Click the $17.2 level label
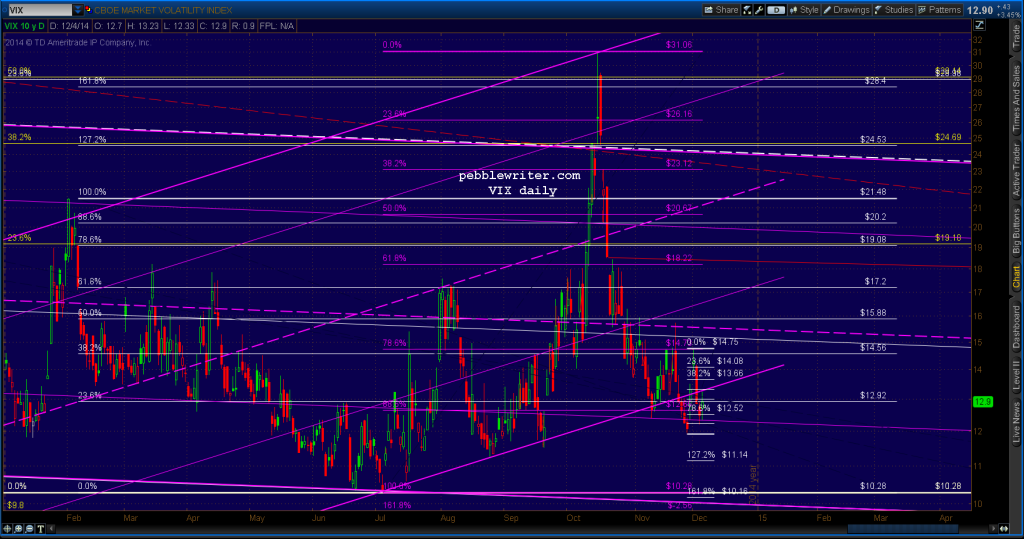Image resolution: width=1024 pixels, height=539 pixels. click(x=875, y=282)
